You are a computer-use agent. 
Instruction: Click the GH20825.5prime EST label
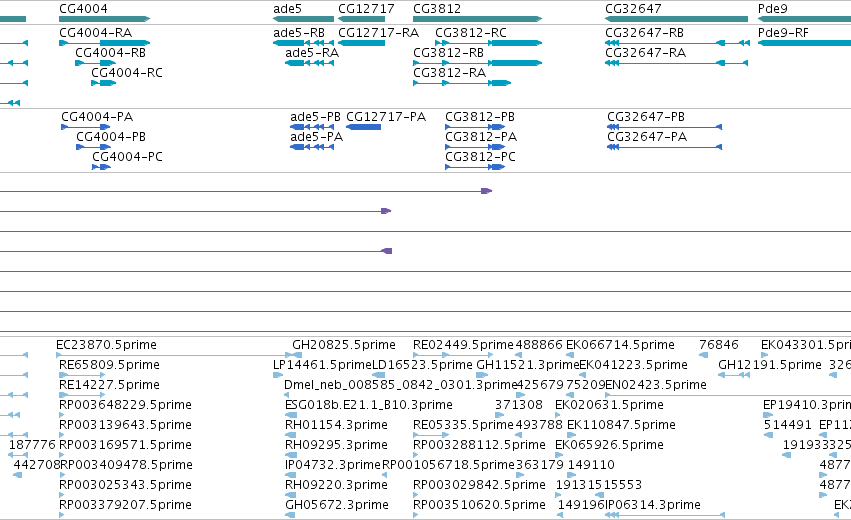pos(344,345)
